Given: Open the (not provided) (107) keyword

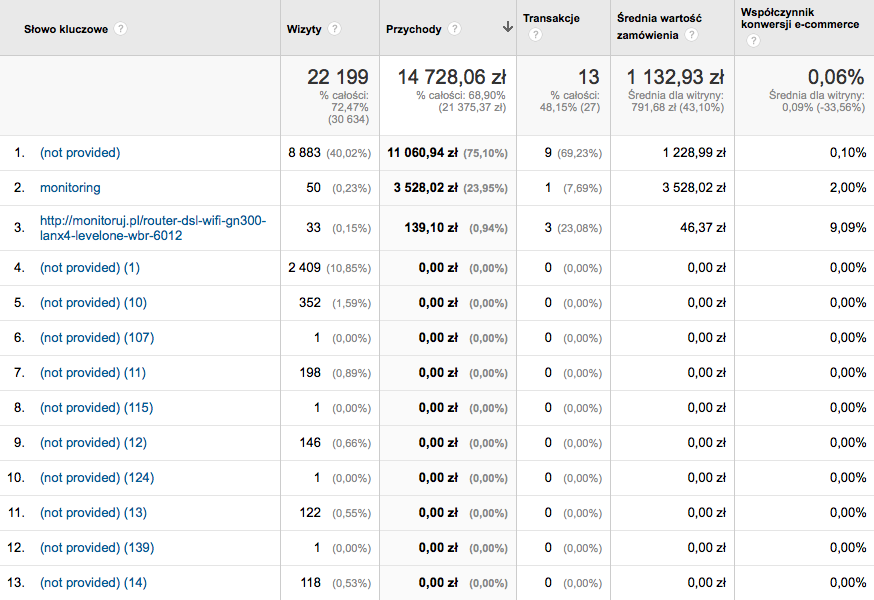Looking at the screenshot, I should (97, 338).
